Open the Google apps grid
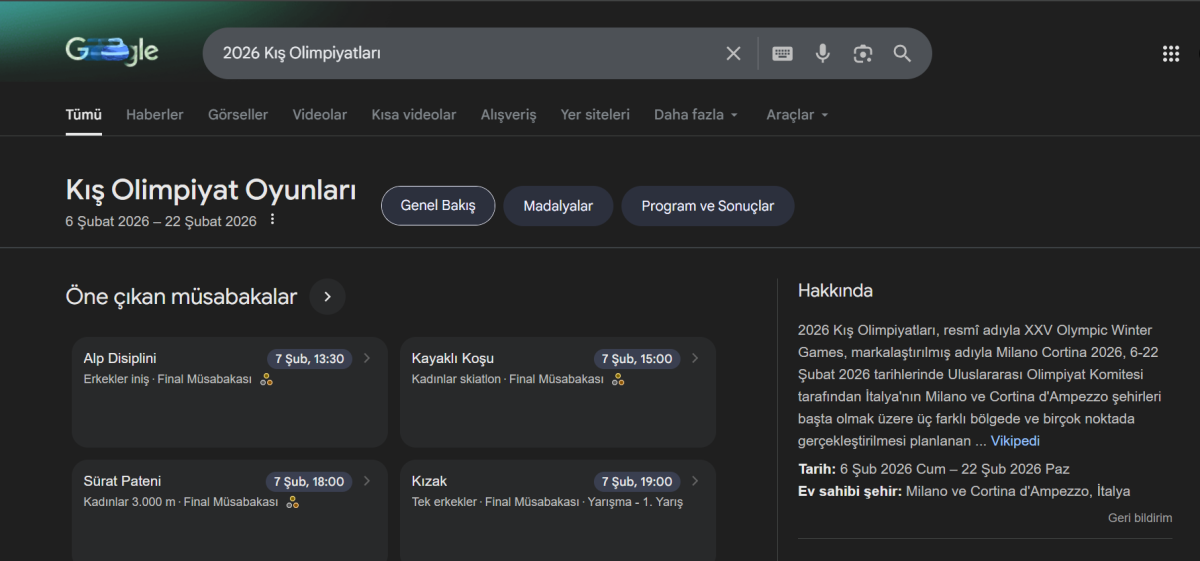Viewport: 1200px width, 561px height. click(1170, 54)
